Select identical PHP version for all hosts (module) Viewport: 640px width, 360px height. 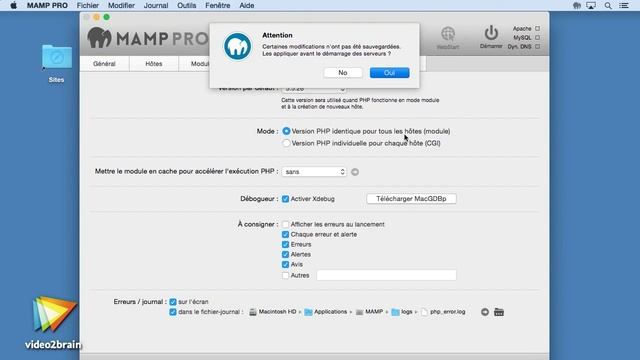[286, 131]
